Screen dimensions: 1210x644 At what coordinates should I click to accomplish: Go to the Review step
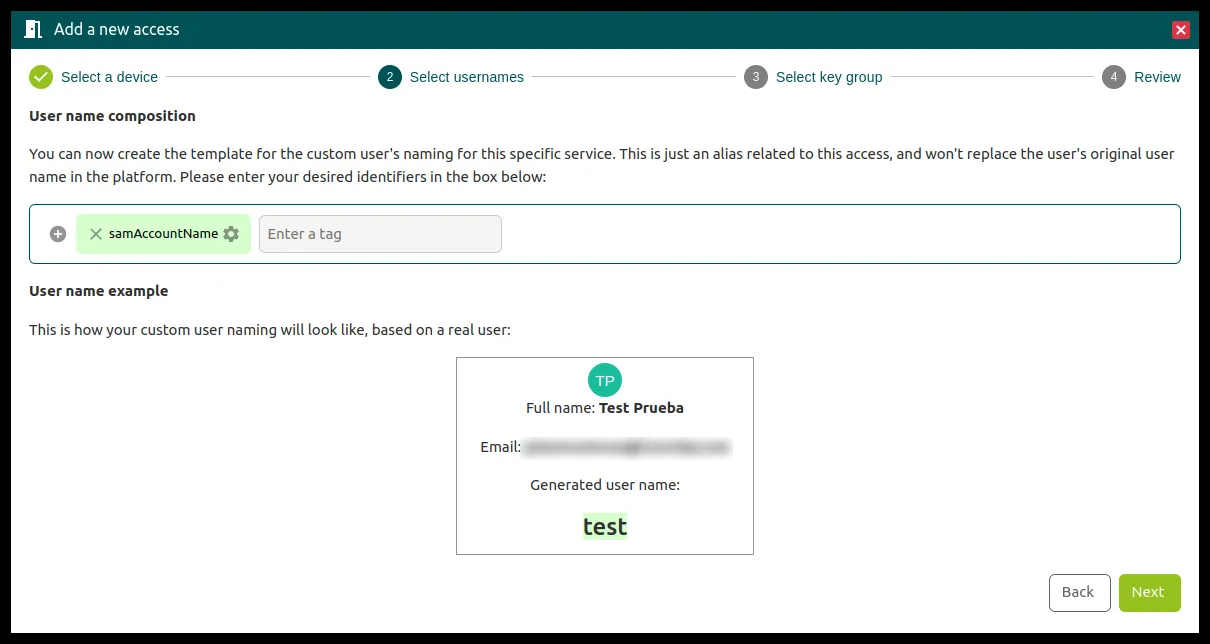coord(1157,77)
